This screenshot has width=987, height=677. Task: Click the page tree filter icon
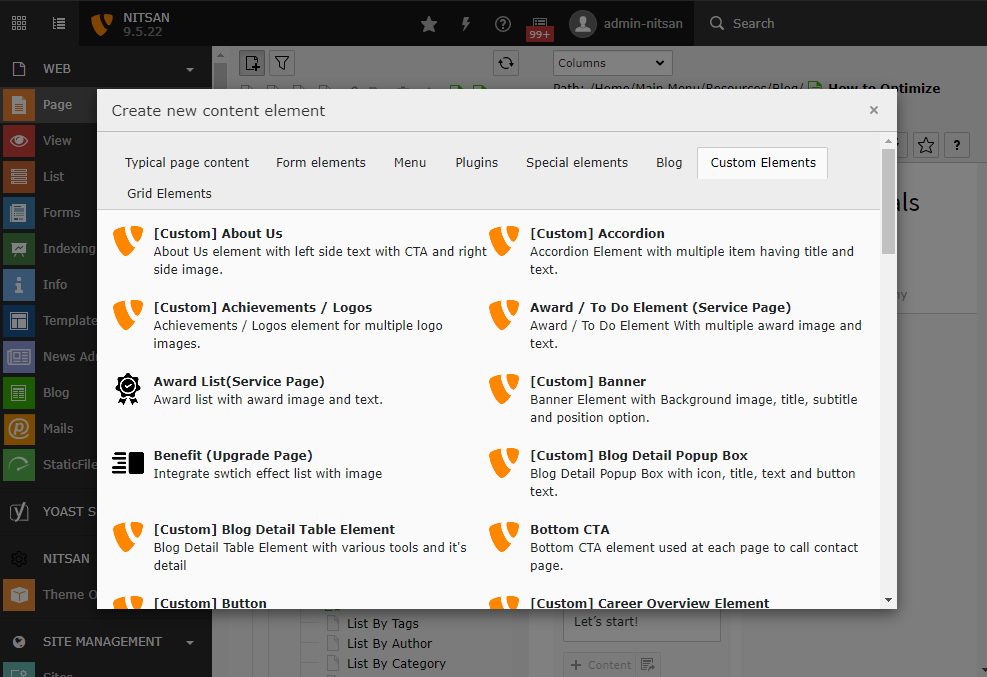pyautogui.click(x=282, y=63)
